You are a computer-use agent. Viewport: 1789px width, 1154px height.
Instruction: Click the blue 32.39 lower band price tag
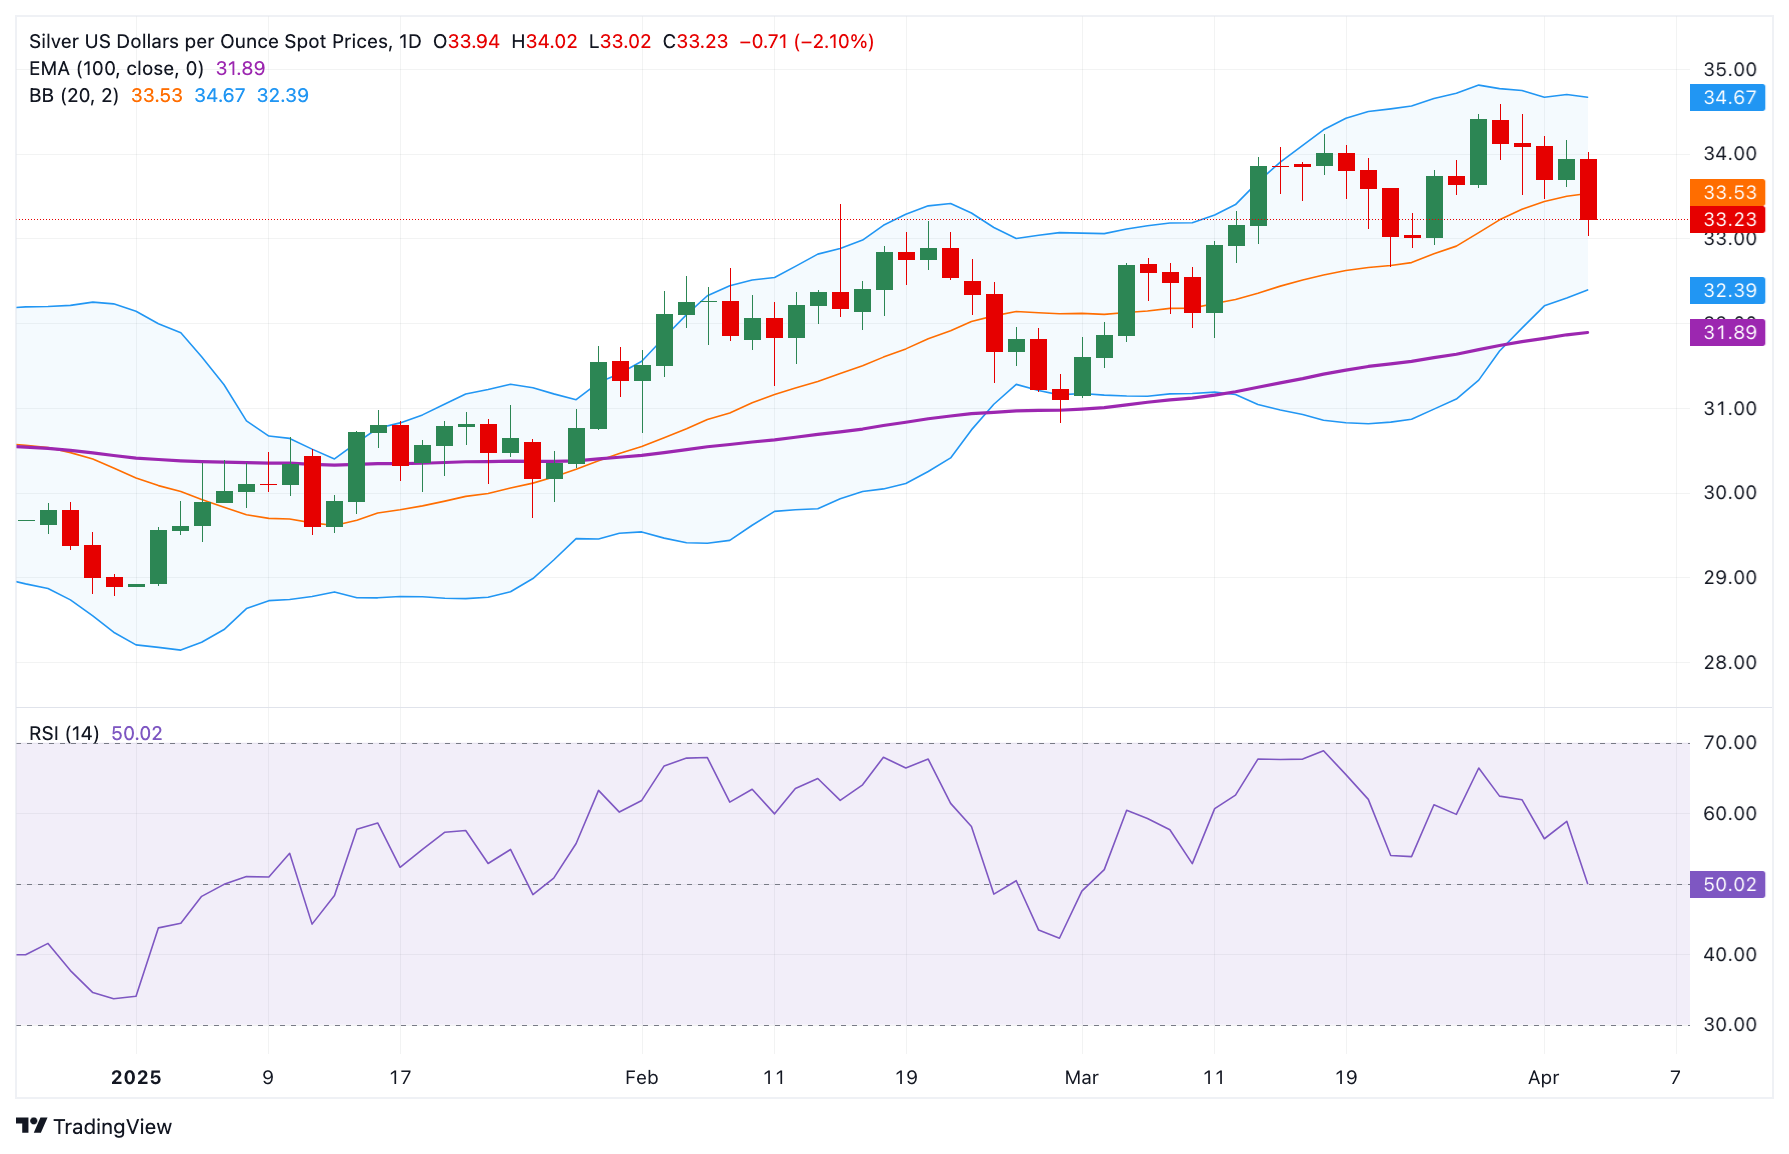pyautogui.click(x=1729, y=290)
